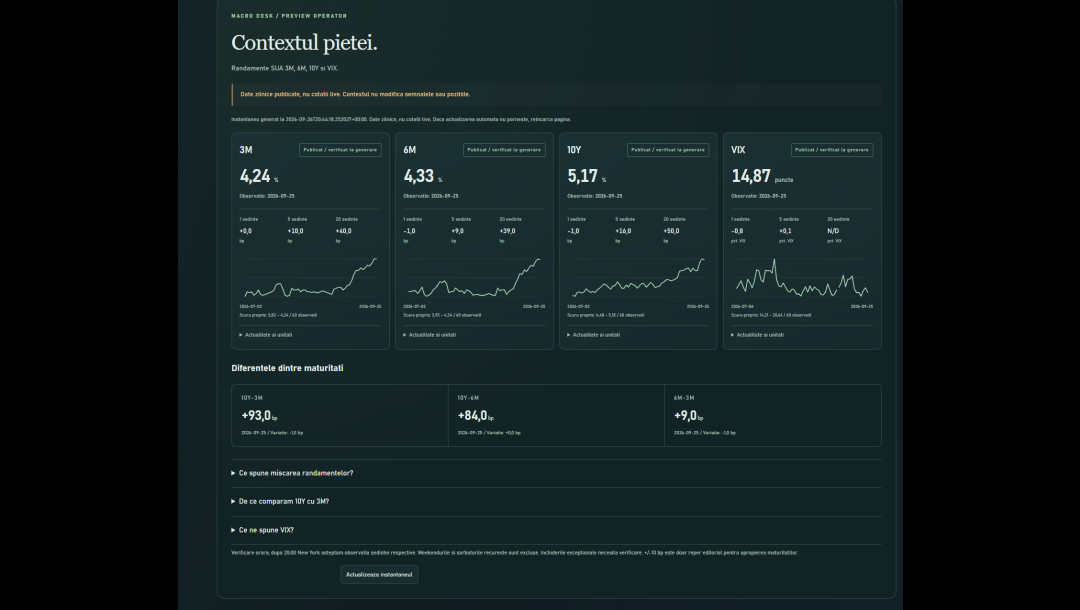The image size is (1080, 610).
Task: Click the "Actualizeaza instantaneul" button
Action: (379, 575)
